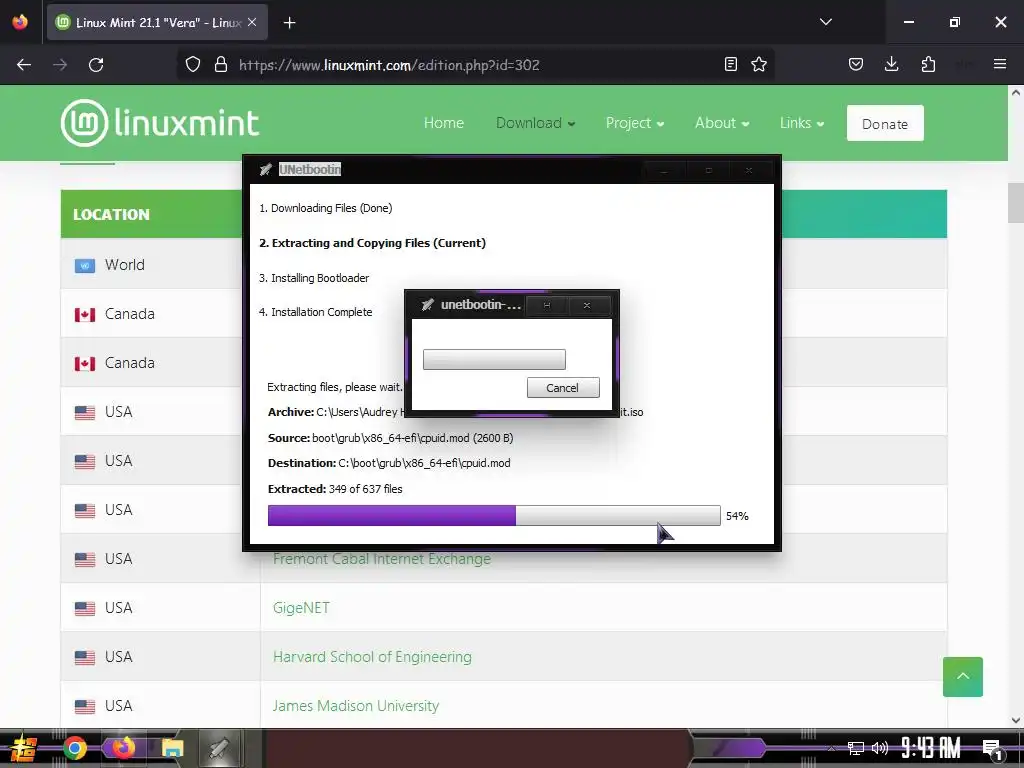The height and width of the screenshot is (768, 1024).
Task: Click the Donate button
Action: point(885,123)
